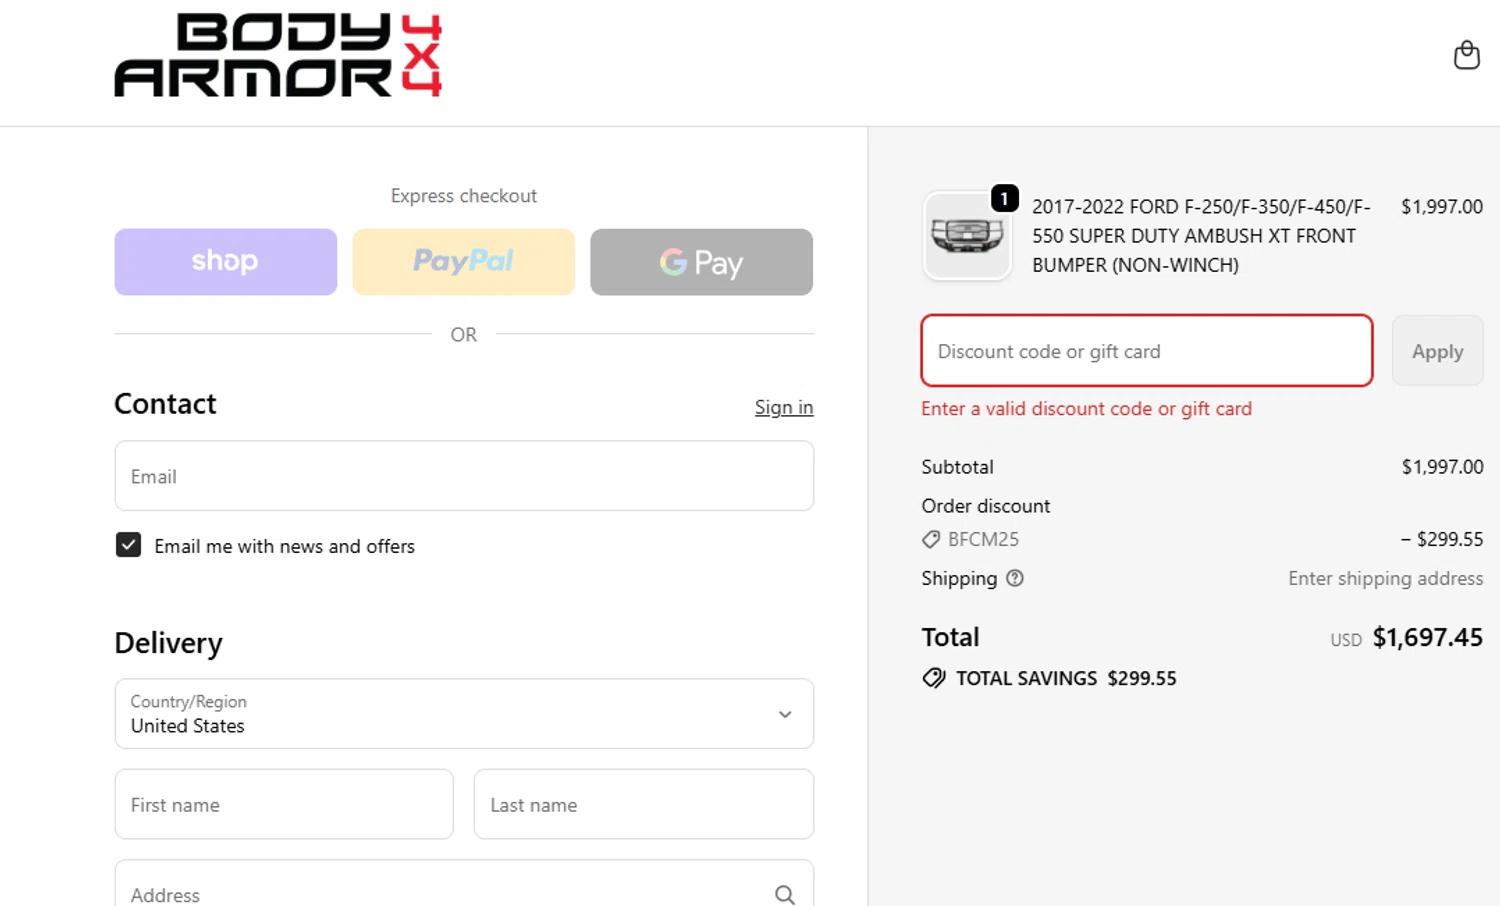Click the Order discount label
The width and height of the screenshot is (1500, 906).
tap(986, 506)
